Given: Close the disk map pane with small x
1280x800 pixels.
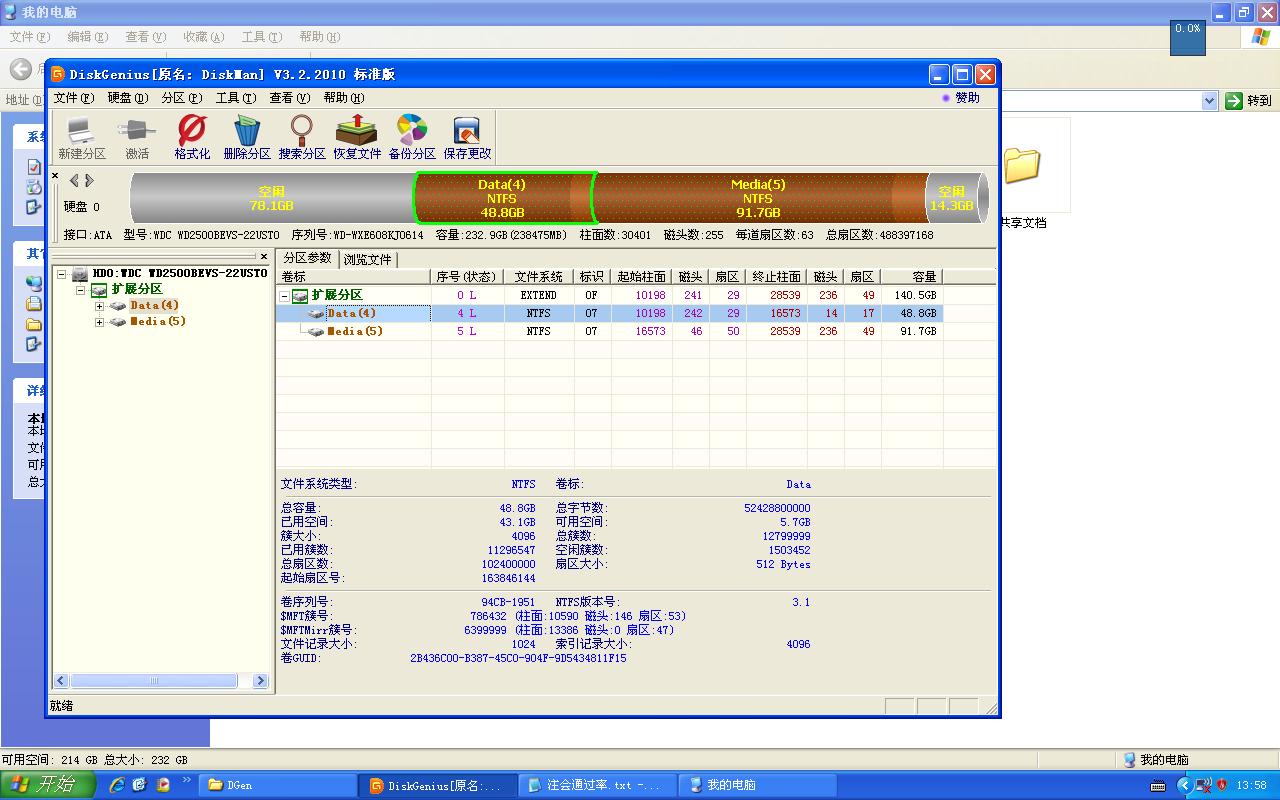Looking at the screenshot, I should pyautogui.click(x=55, y=176).
